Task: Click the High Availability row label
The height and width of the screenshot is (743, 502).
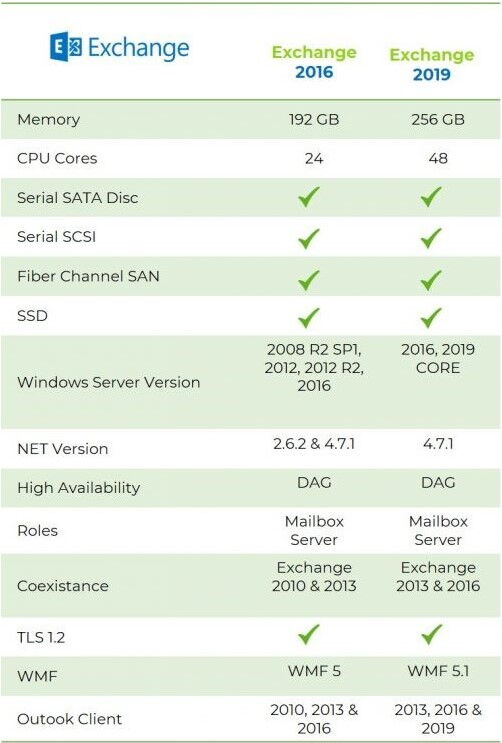Action: 79,488
